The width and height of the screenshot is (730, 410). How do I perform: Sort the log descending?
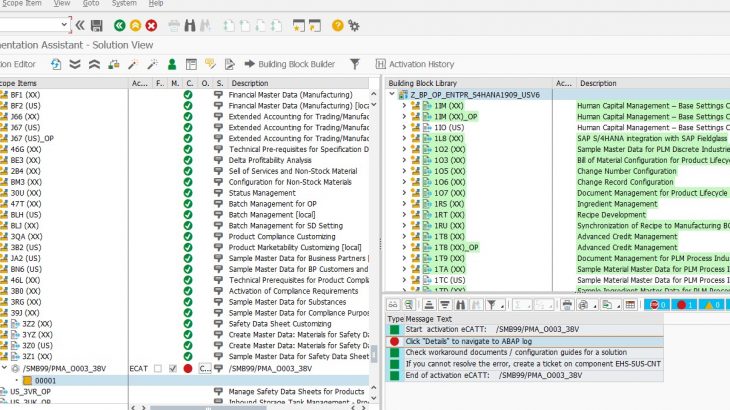click(445, 305)
